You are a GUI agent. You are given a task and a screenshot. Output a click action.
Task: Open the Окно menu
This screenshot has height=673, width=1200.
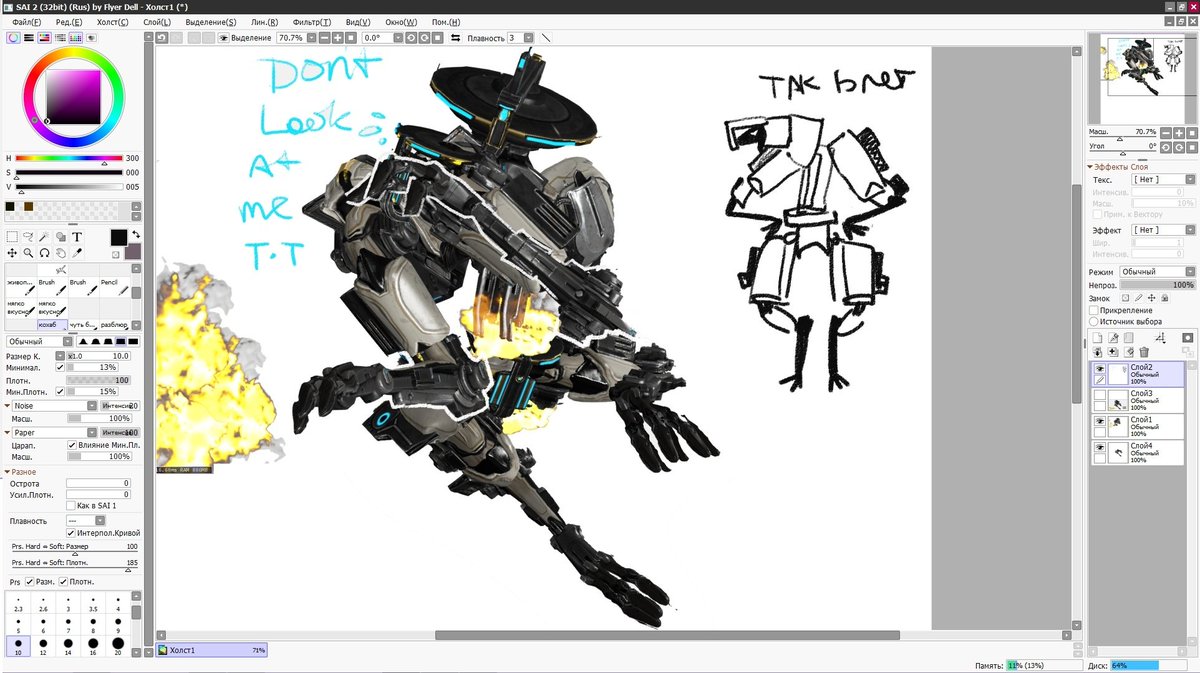[x=401, y=22]
